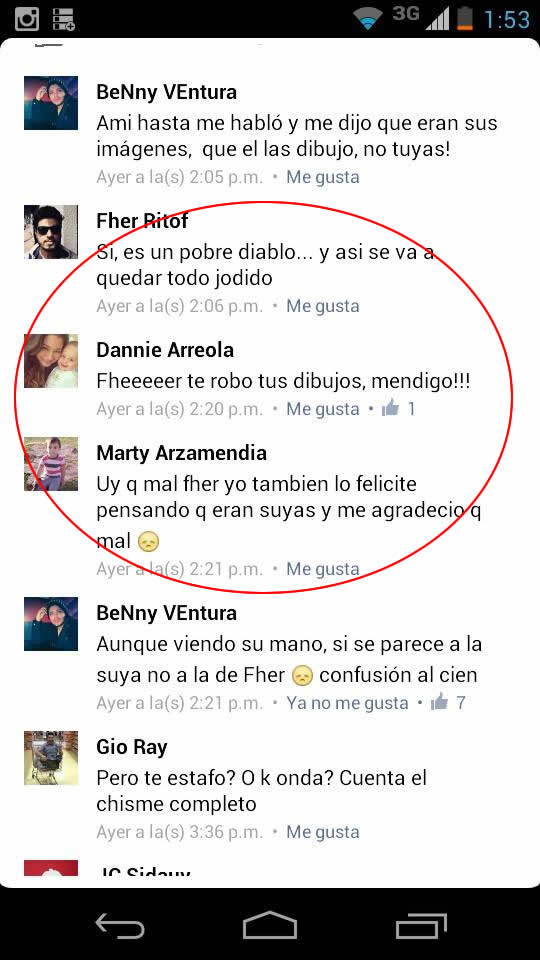Tap the battery indicator in status bar

click(465, 19)
